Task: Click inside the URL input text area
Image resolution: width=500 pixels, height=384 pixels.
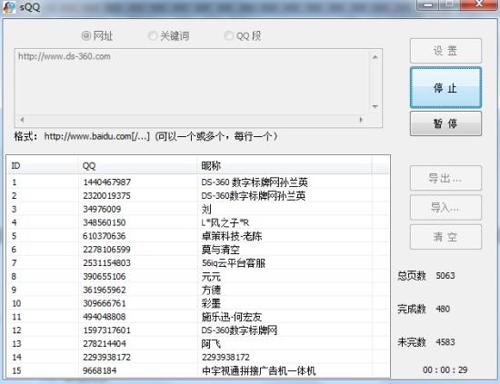Action: (x=192, y=82)
